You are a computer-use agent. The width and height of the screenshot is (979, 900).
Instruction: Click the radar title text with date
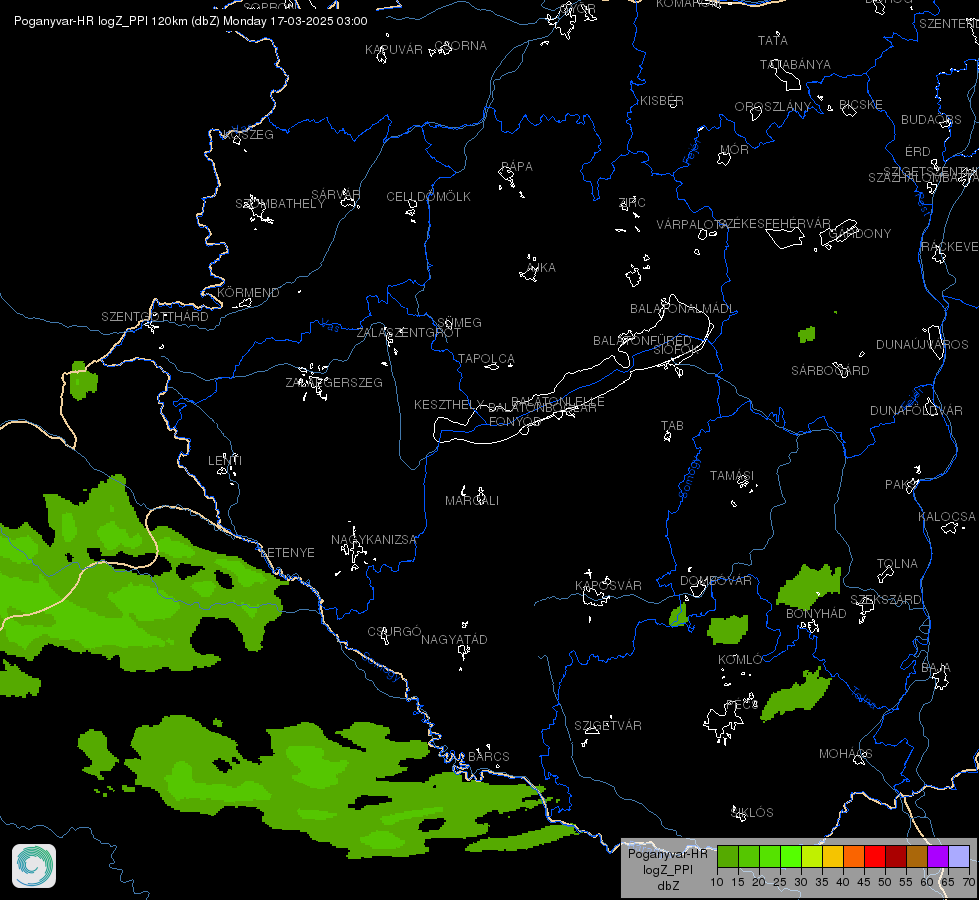click(190, 21)
